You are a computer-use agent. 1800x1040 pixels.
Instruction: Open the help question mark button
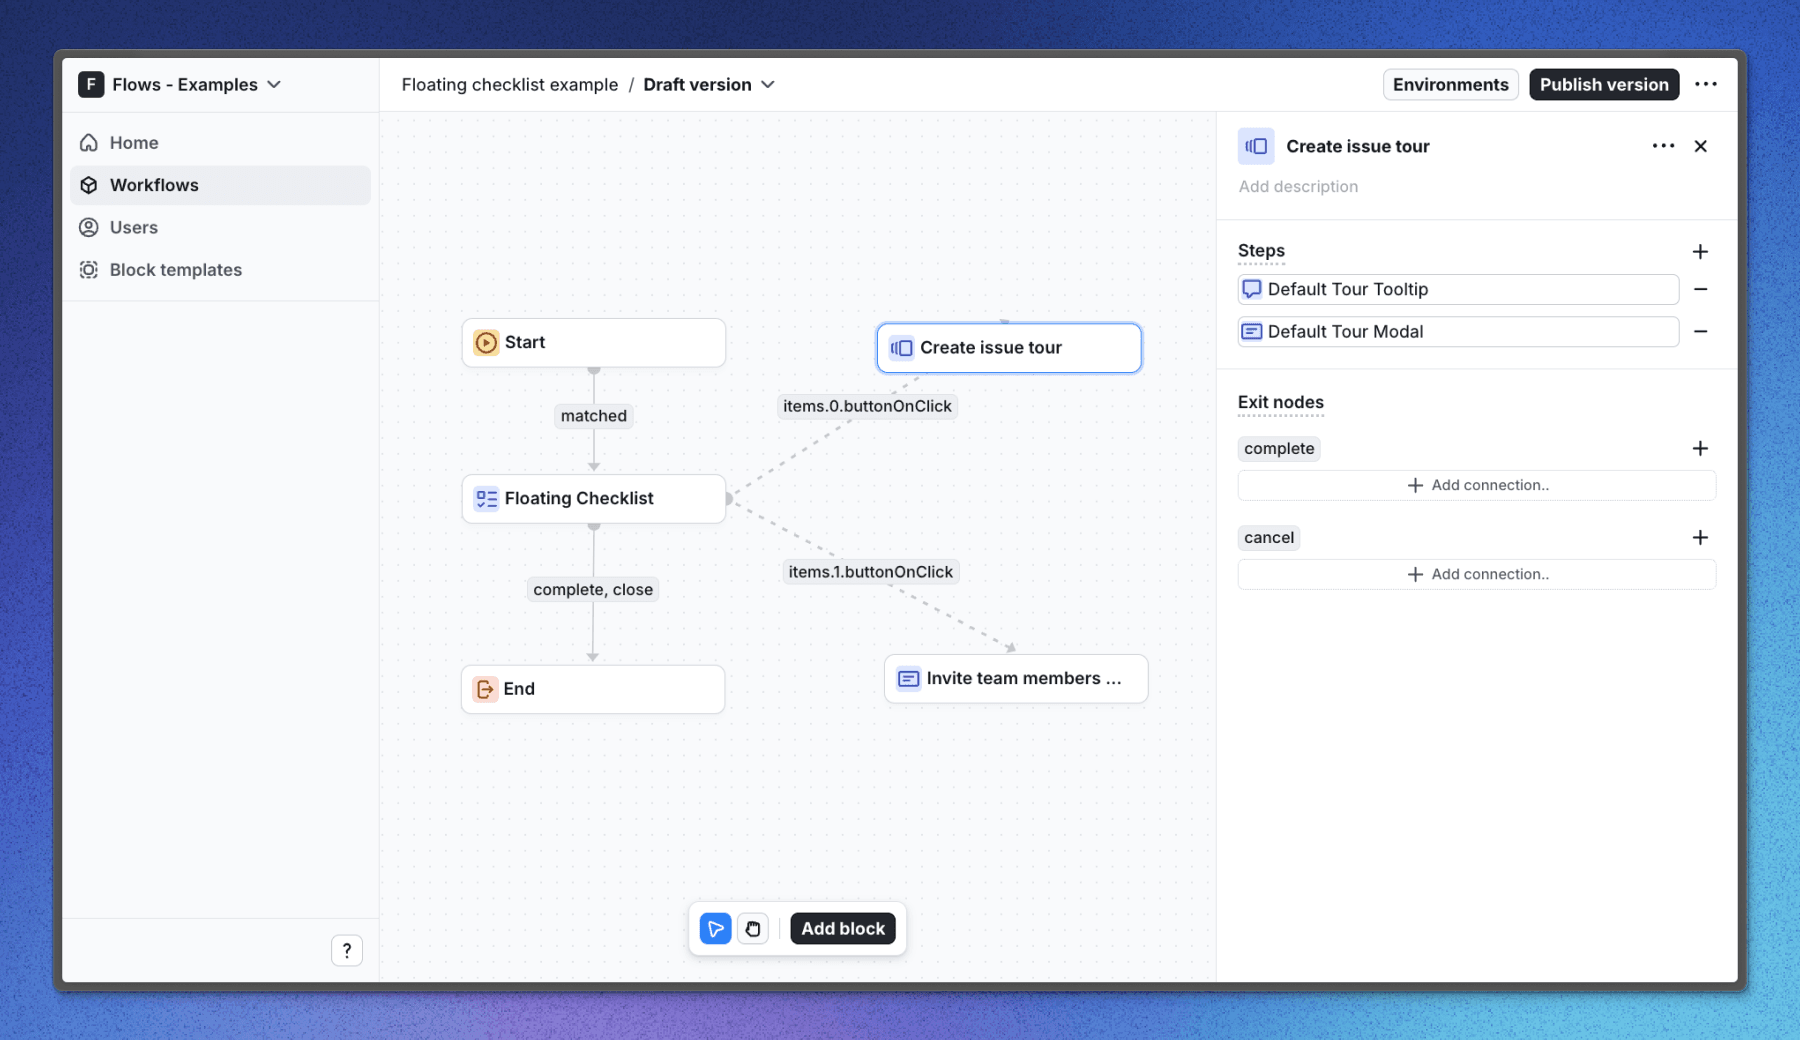coord(347,950)
